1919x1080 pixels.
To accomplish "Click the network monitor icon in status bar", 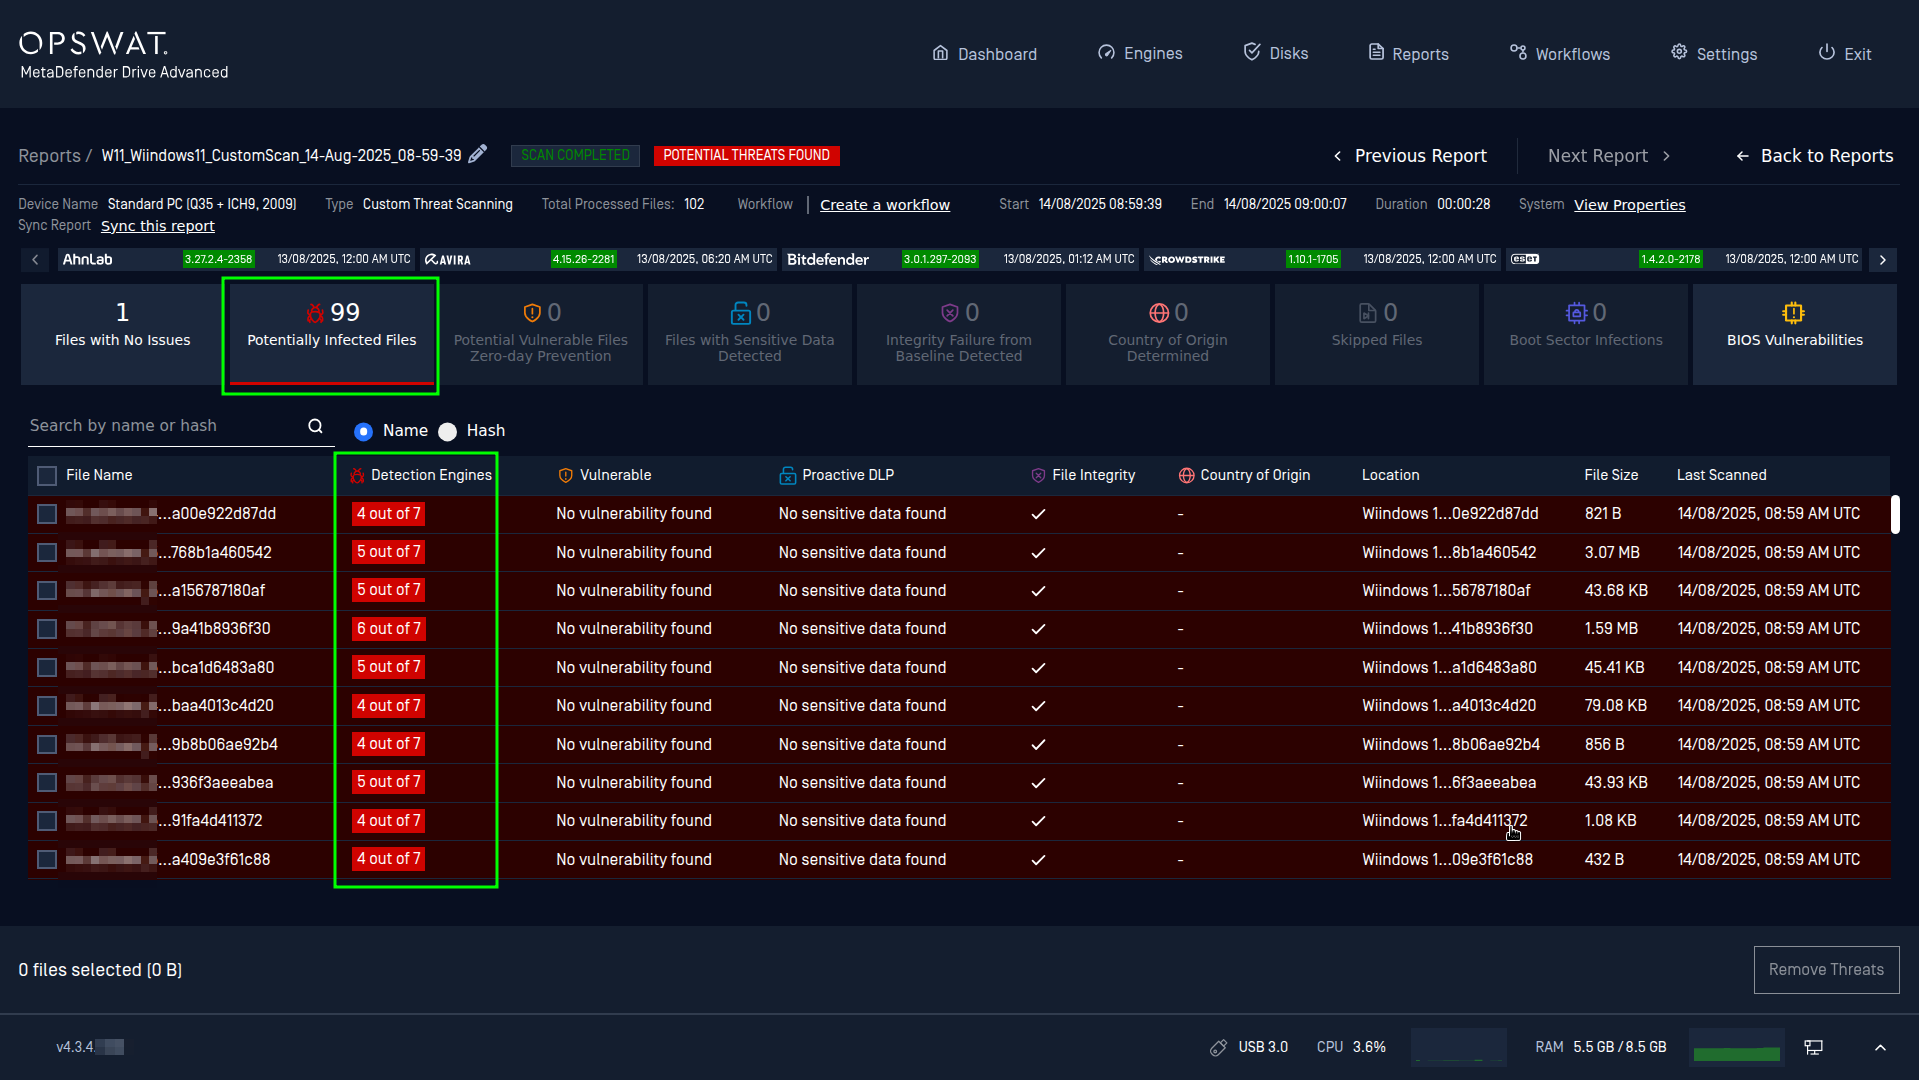I will click(x=1813, y=1048).
